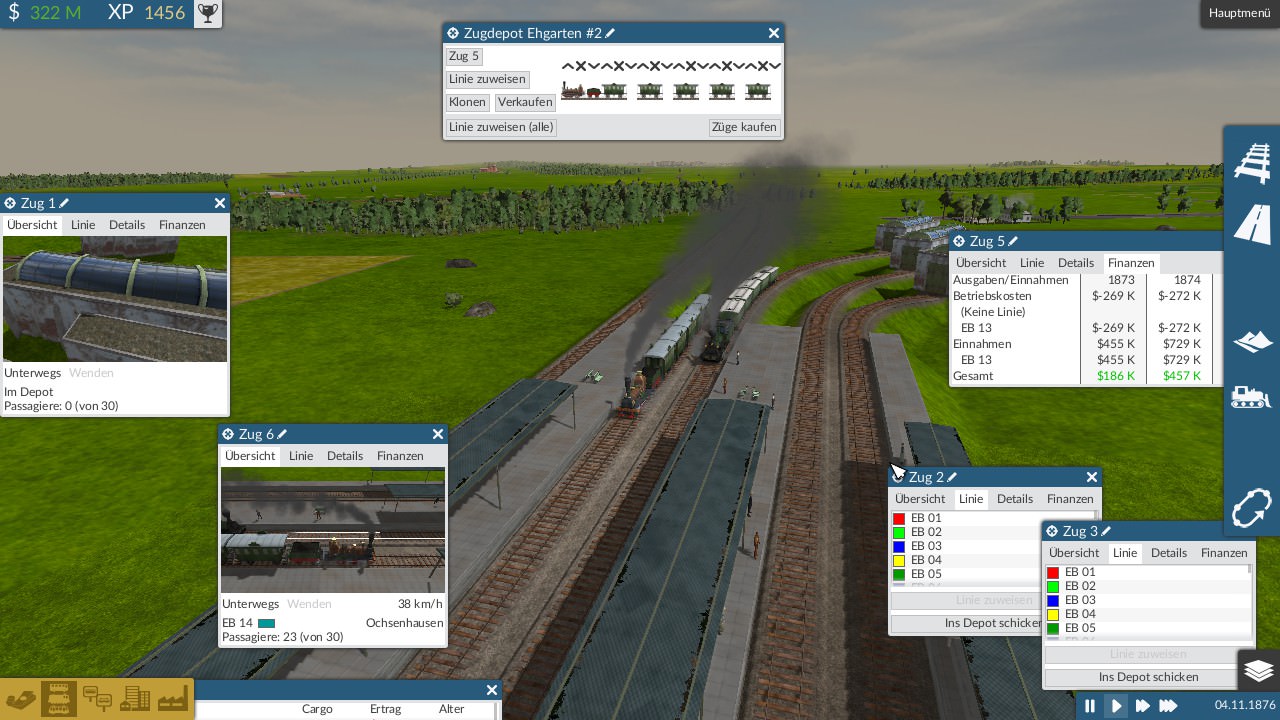This screenshot has width=1280, height=720.
Task: Open the achievements trophy icon
Action: [207, 13]
